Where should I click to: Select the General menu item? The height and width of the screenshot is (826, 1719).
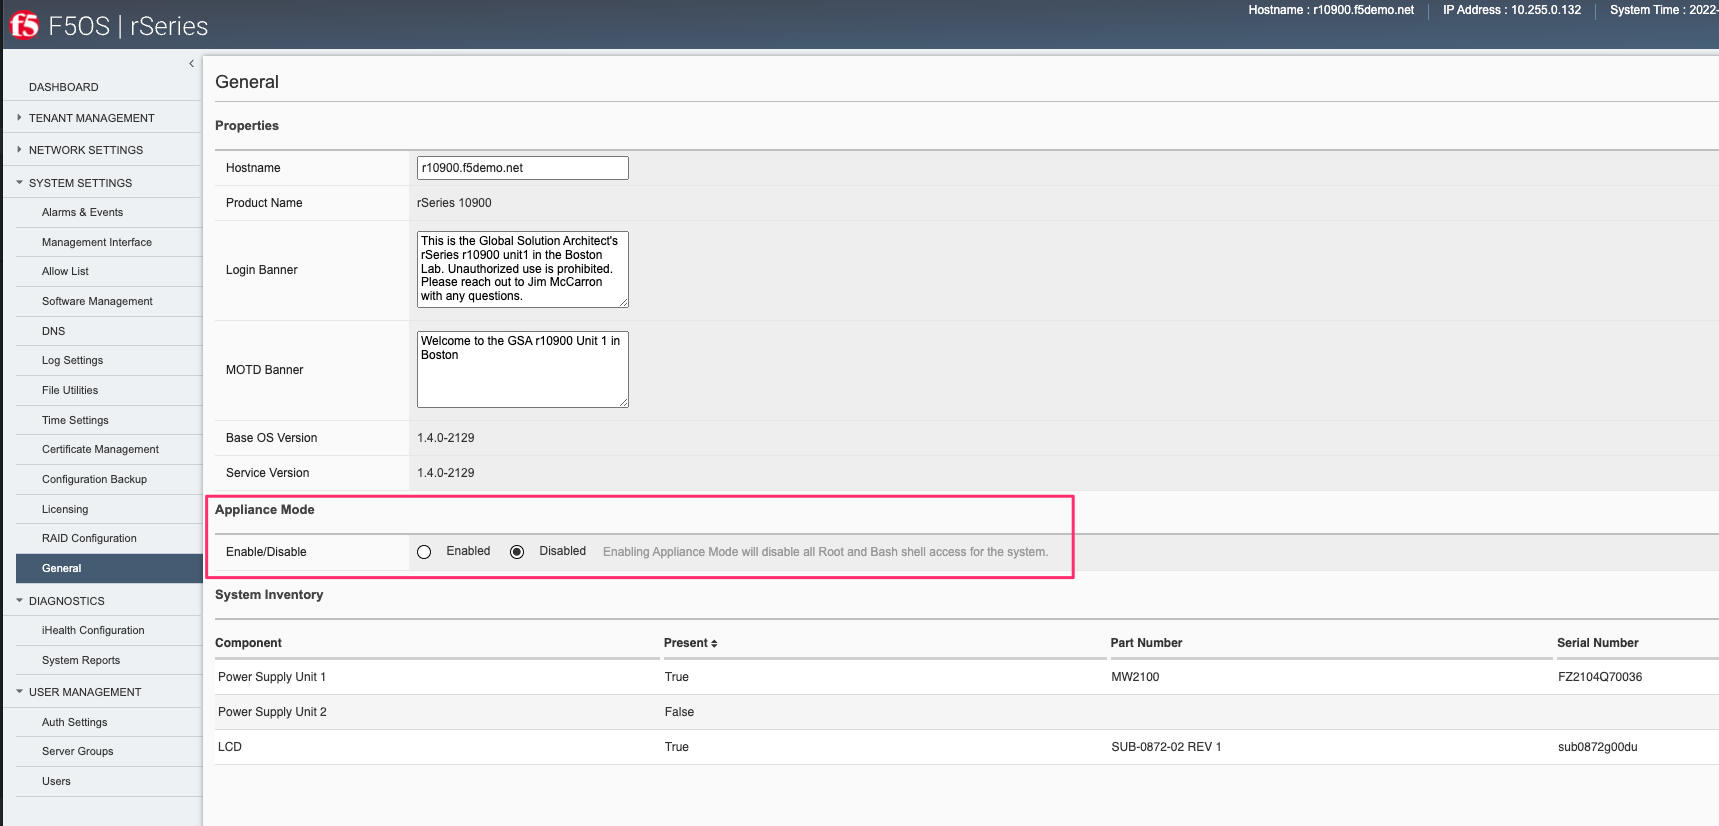(x=109, y=568)
